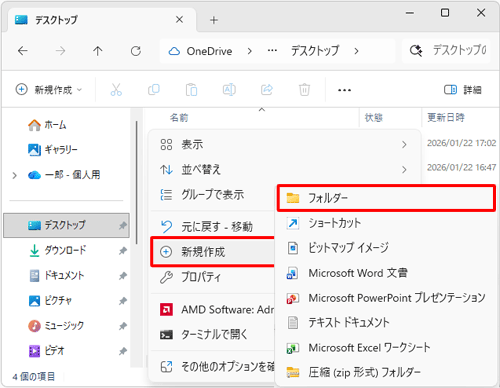
Task: Click the デスクトップ breadcrumb
Action: coord(315,51)
